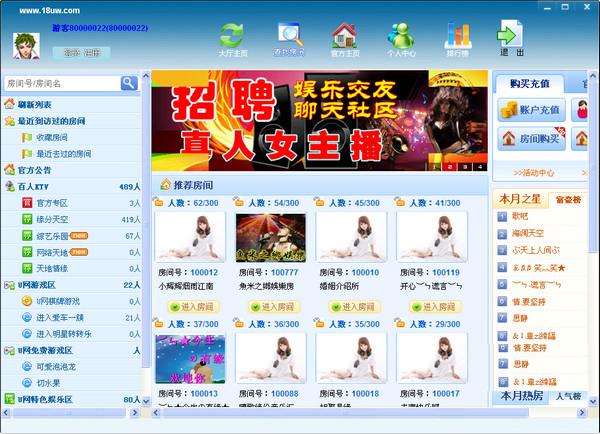Click the user avatar picture
The image size is (600, 434).
pyautogui.click(x=26, y=46)
